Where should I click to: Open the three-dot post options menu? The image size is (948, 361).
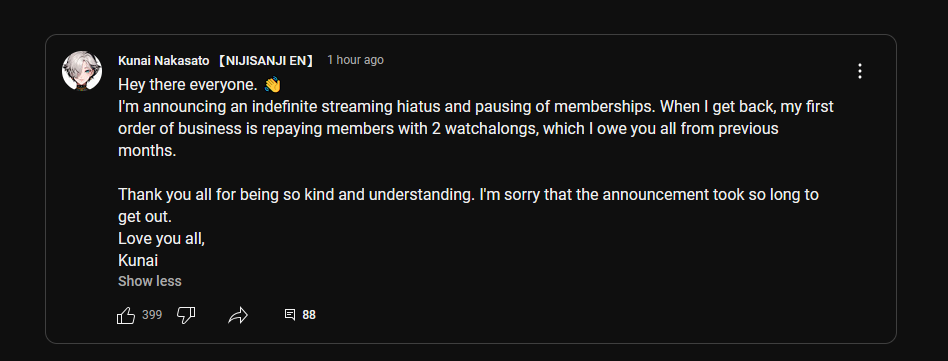pos(860,71)
